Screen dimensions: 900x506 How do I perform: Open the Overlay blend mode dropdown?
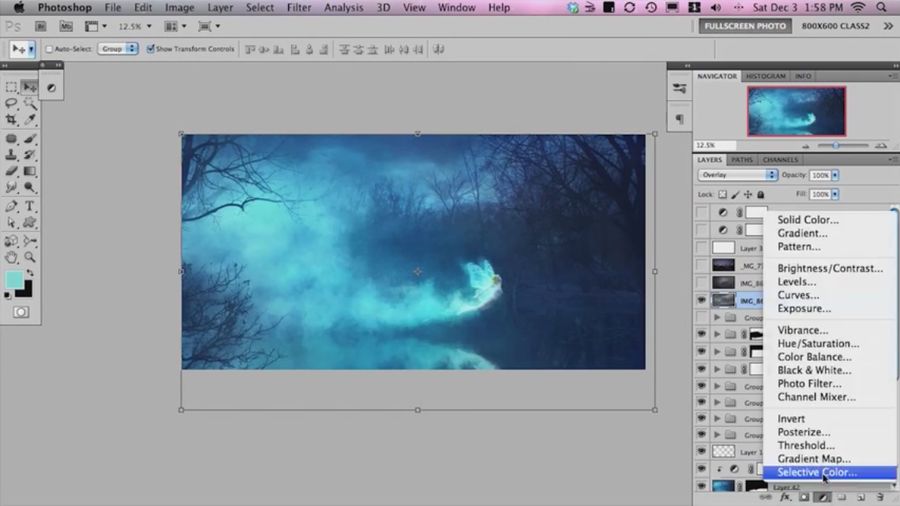tap(738, 175)
